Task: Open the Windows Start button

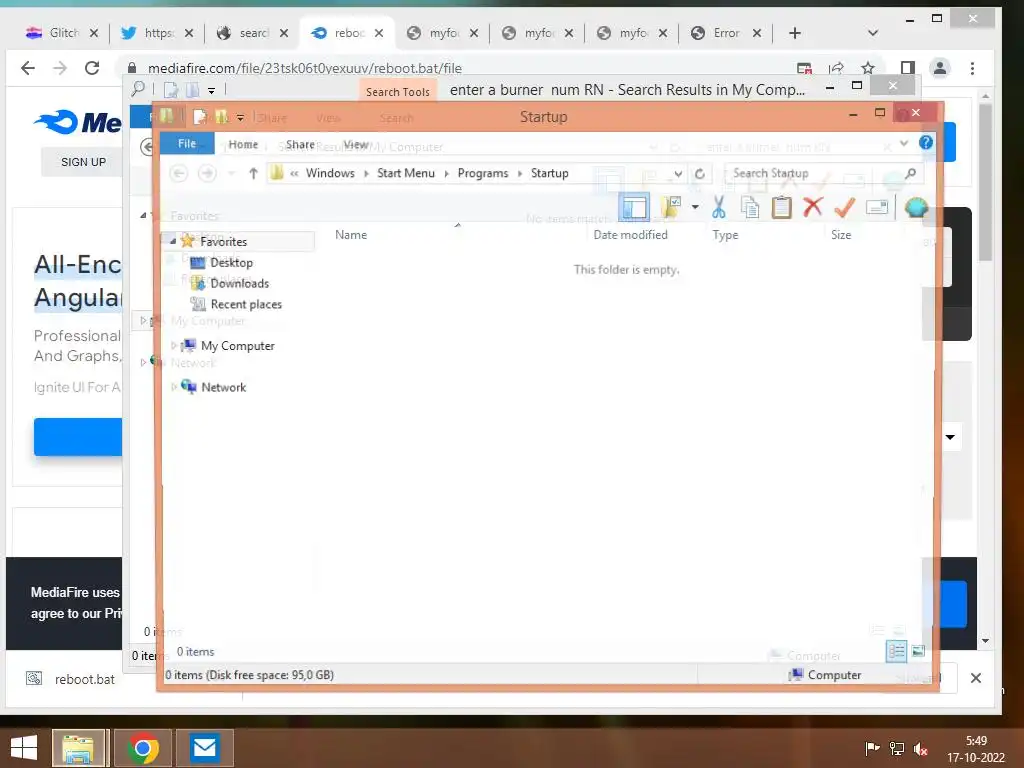Action: coord(24,748)
